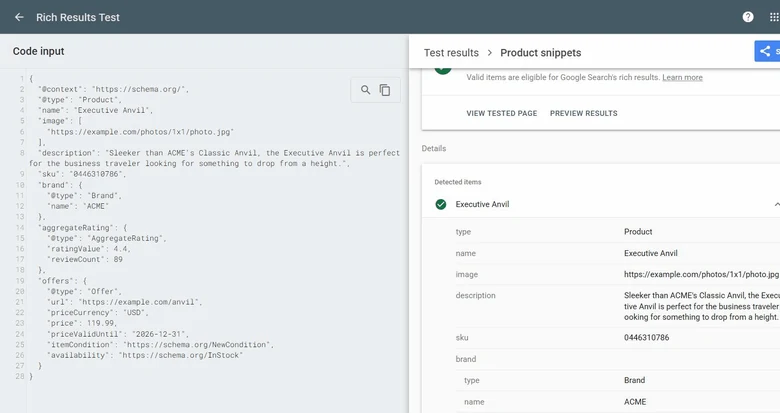
Task: Click the image URL value
Action: [x=701, y=274]
